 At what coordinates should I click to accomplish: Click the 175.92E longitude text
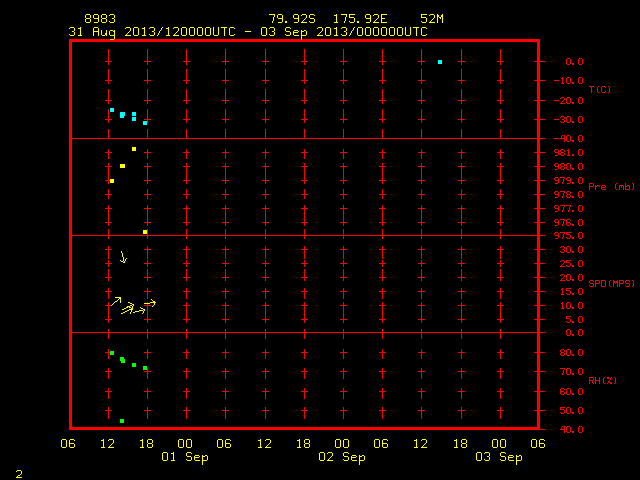(x=360, y=19)
